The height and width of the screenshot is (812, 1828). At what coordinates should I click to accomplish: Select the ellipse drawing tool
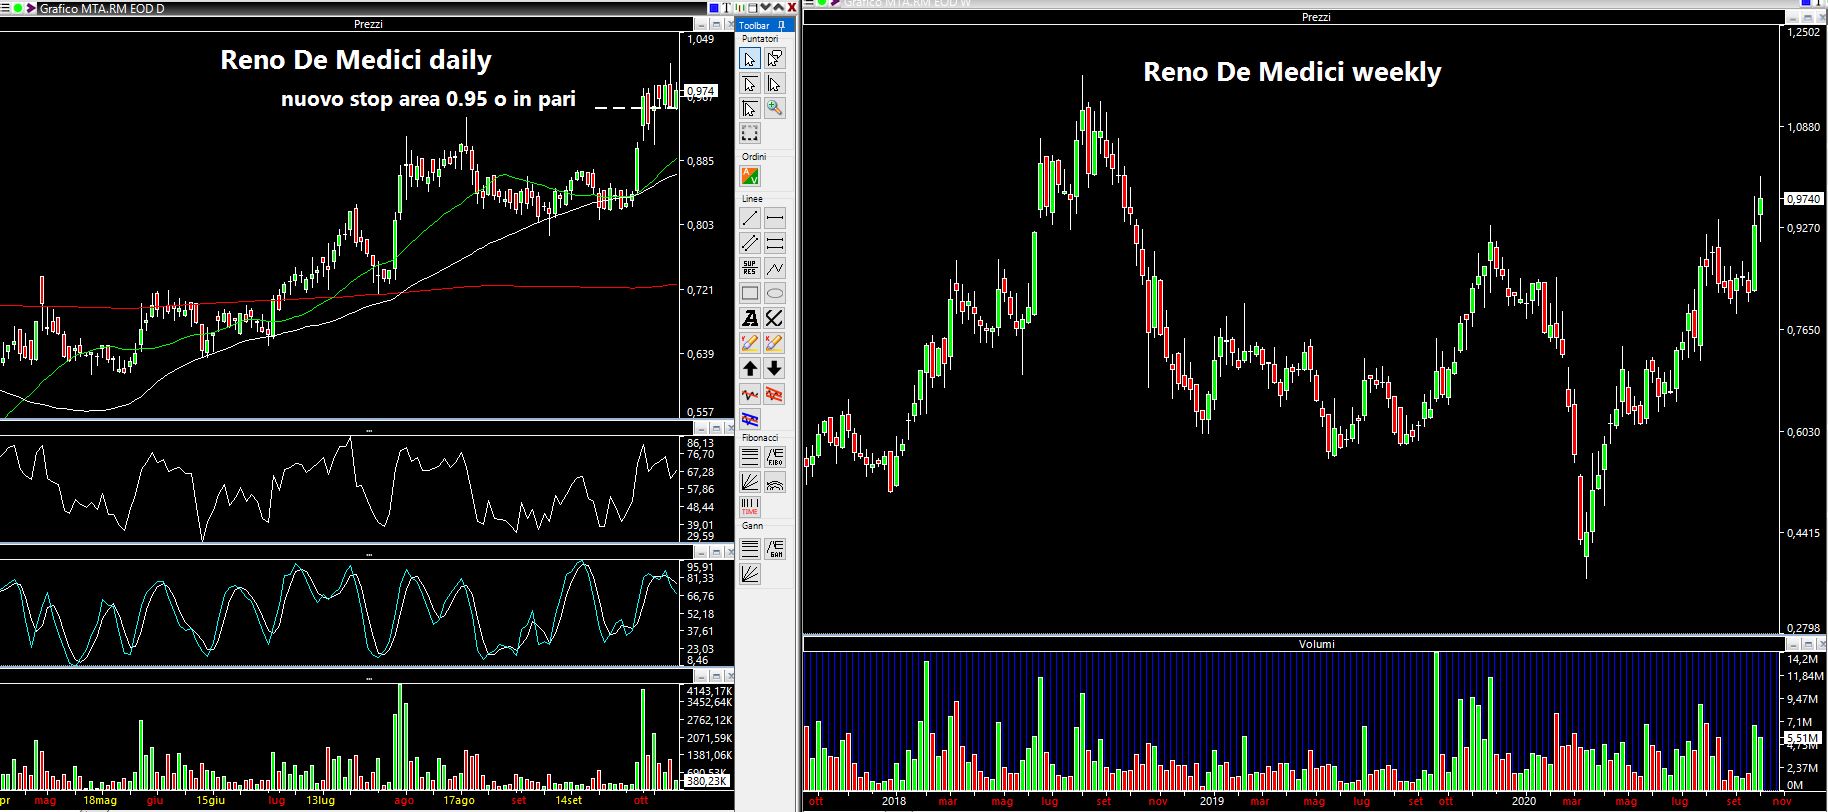click(x=775, y=293)
